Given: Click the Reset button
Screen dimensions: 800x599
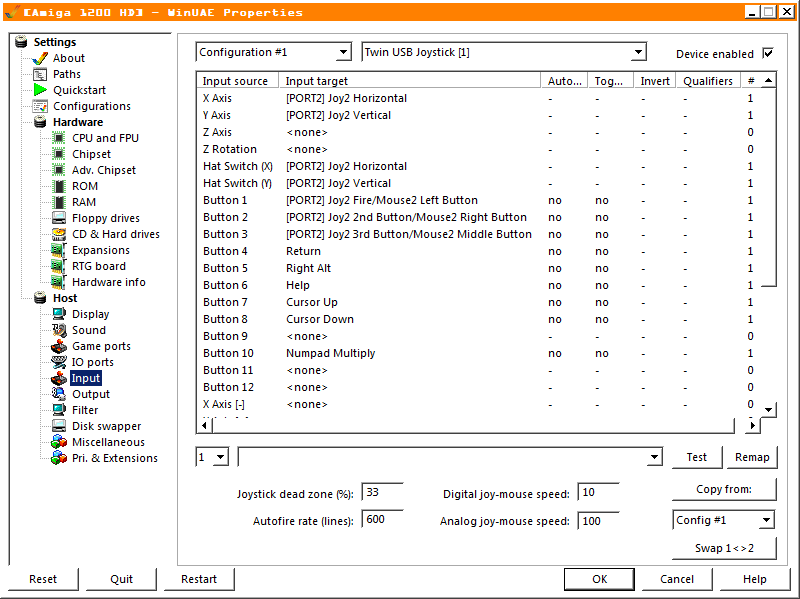Looking at the screenshot, I should [43, 579].
